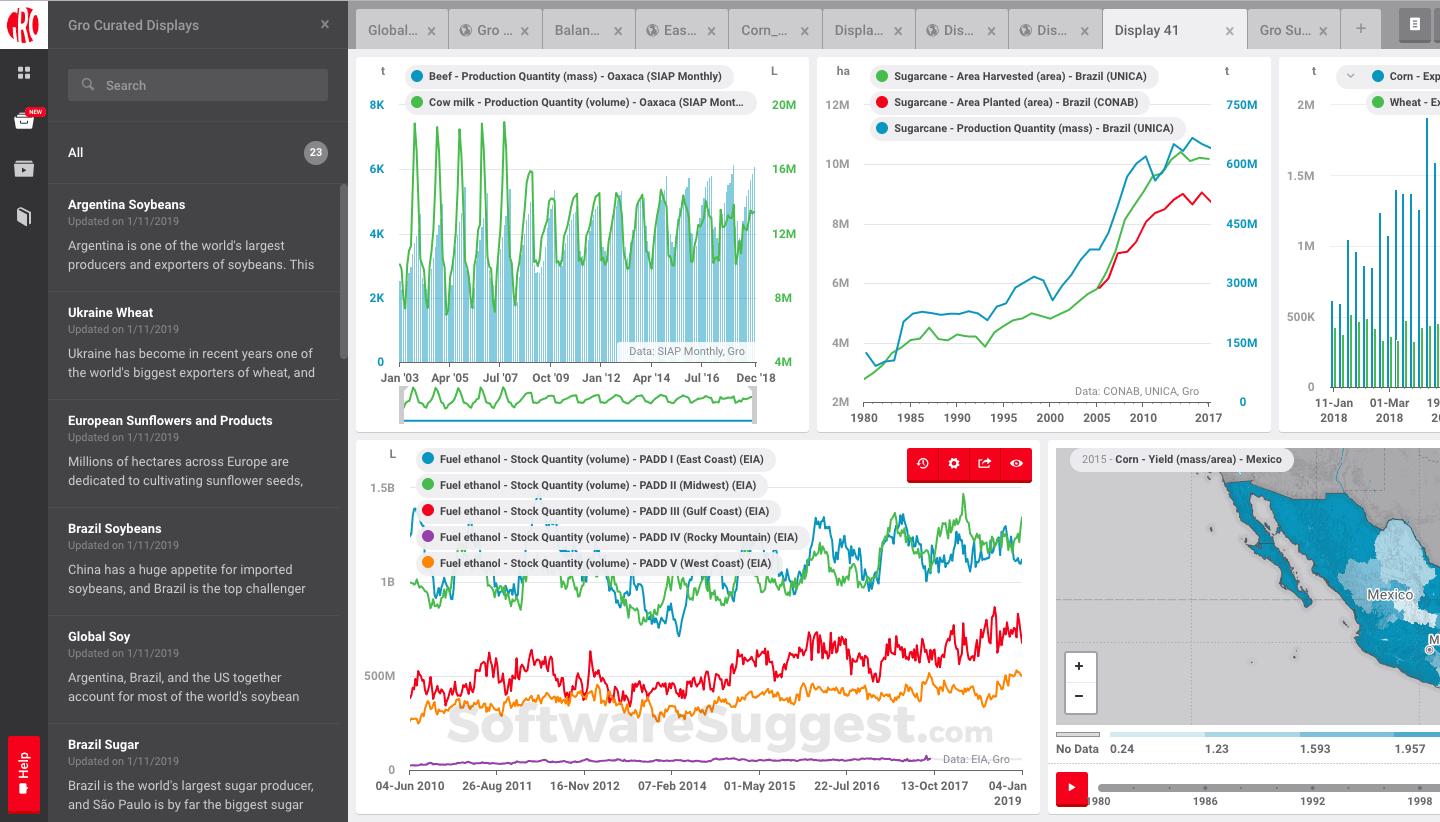Select the video displays icon in sidebar
The height and width of the screenshot is (822, 1440).
(x=23, y=168)
